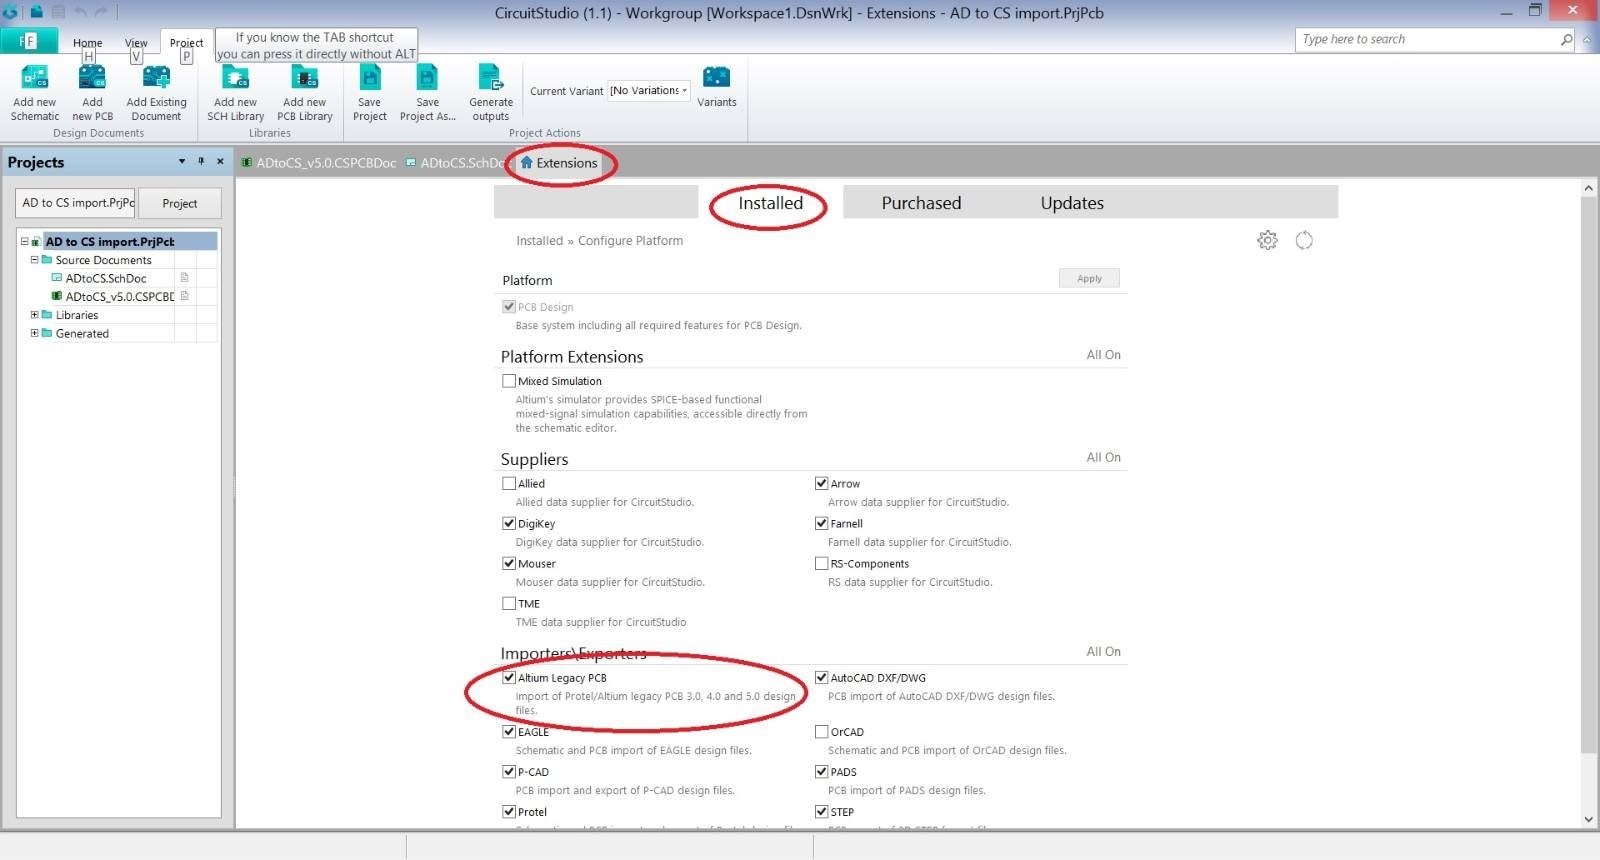Select the Extensions document tab

click(x=559, y=163)
